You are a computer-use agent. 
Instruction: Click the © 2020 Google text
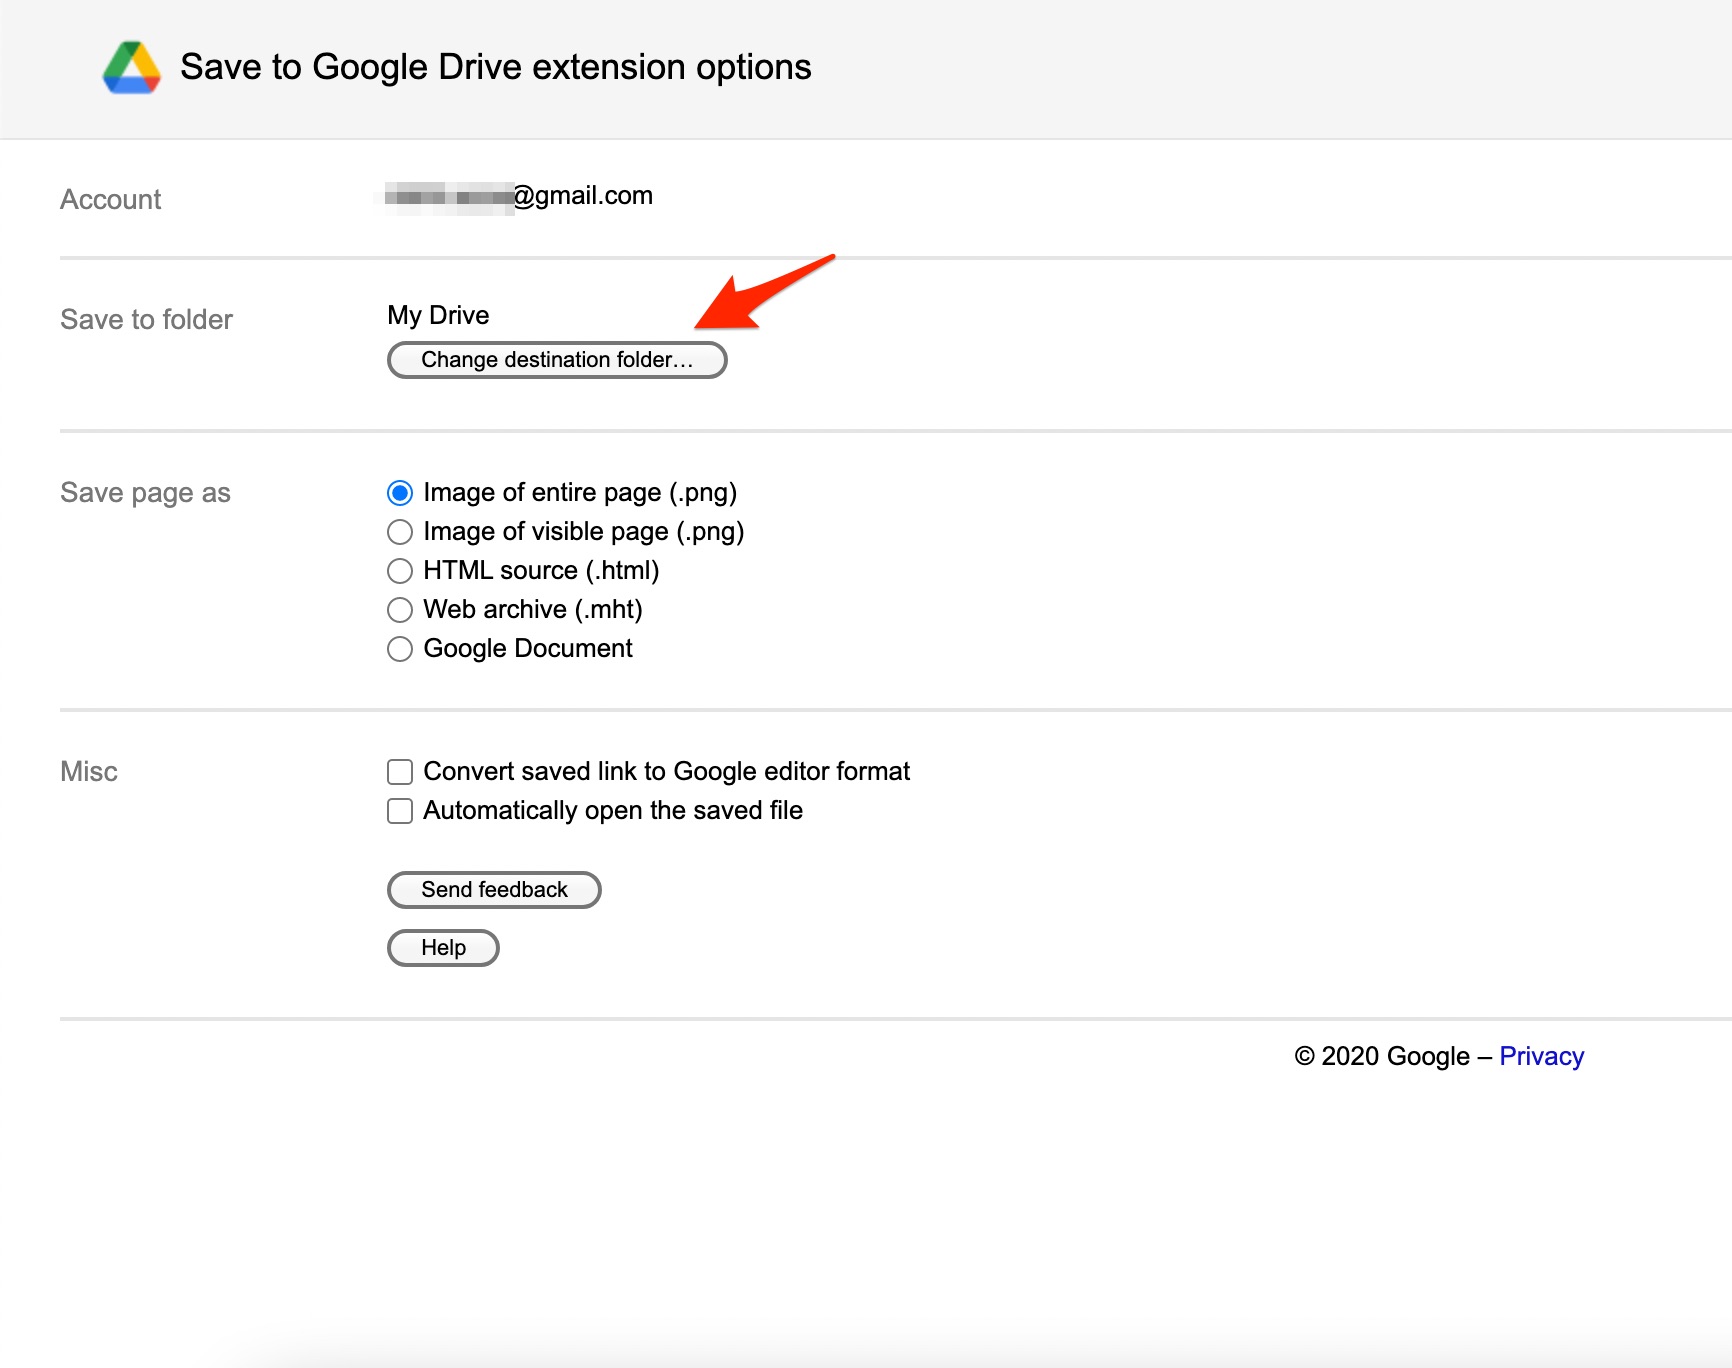click(1382, 1056)
